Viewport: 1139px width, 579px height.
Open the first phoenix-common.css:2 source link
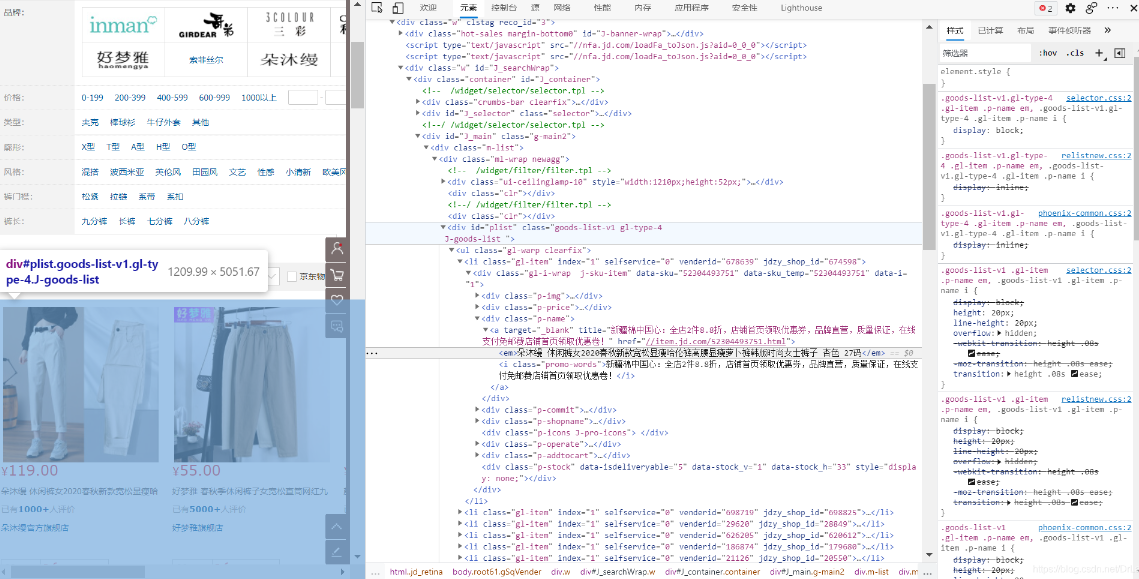click(x=1085, y=213)
